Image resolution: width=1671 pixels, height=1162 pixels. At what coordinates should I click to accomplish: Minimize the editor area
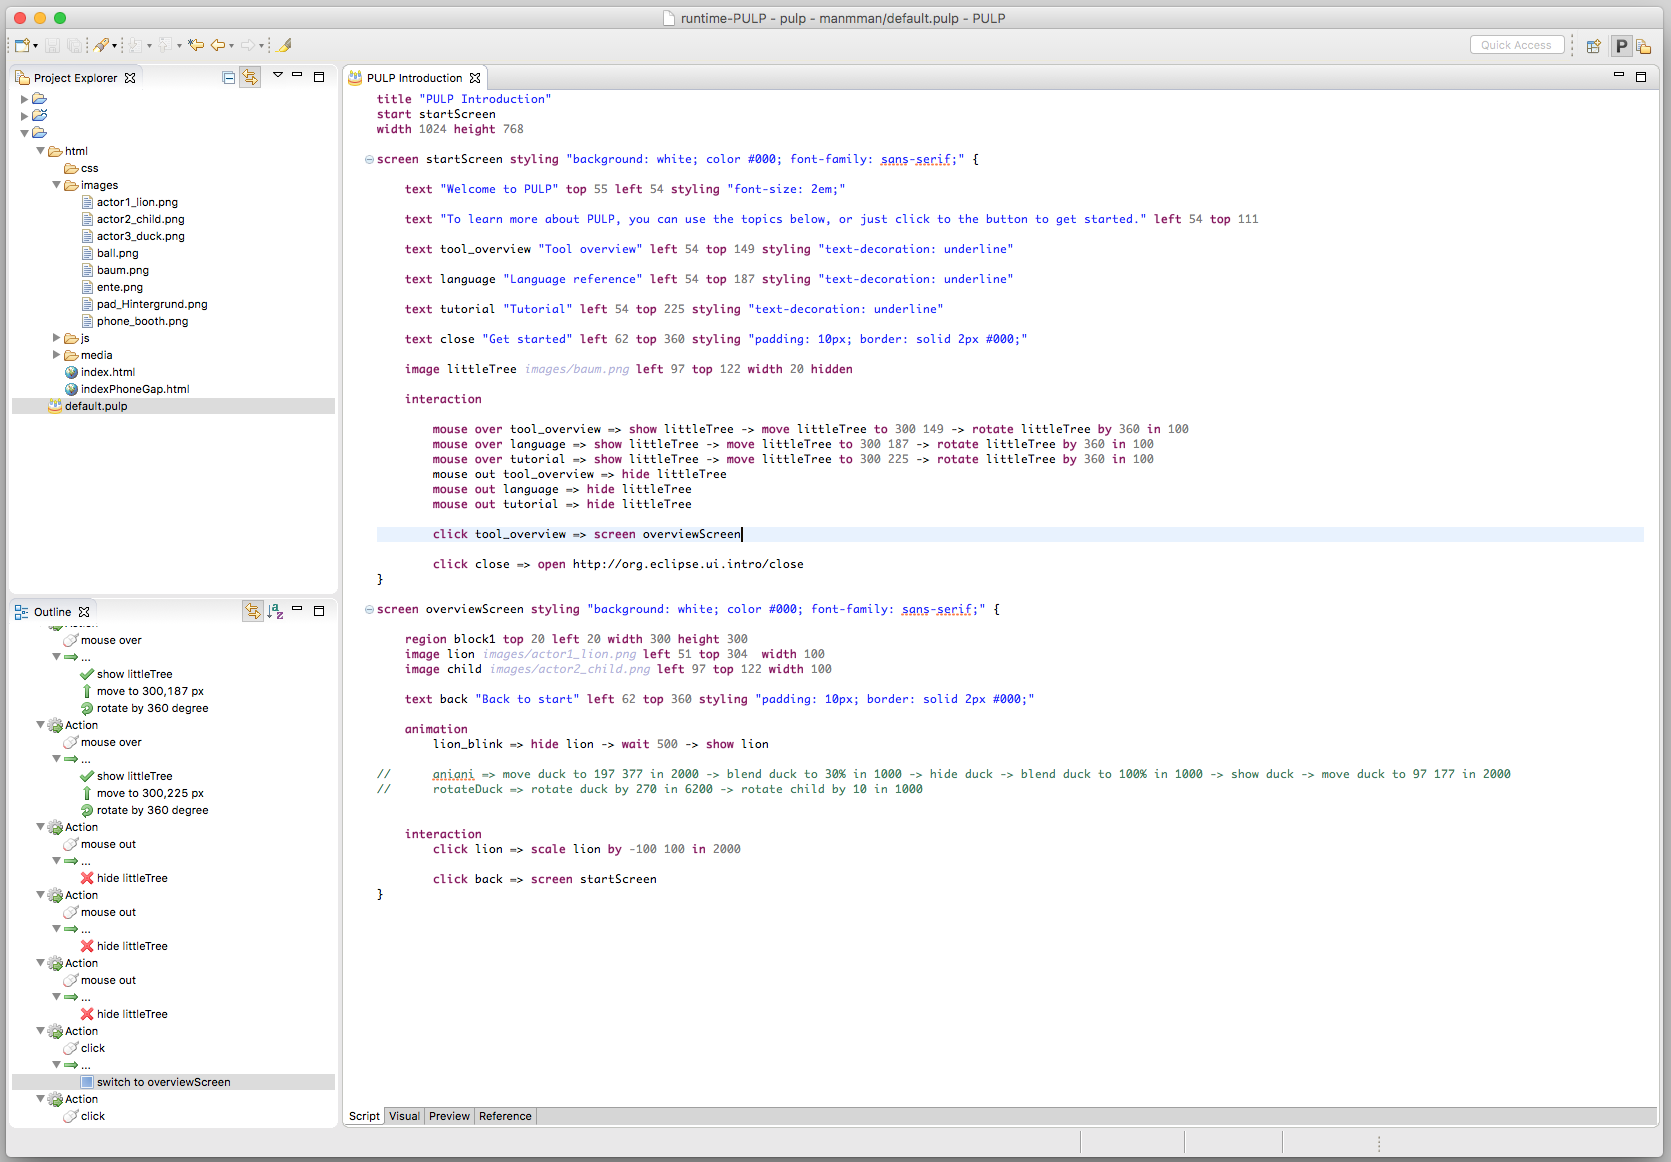point(1619,76)
